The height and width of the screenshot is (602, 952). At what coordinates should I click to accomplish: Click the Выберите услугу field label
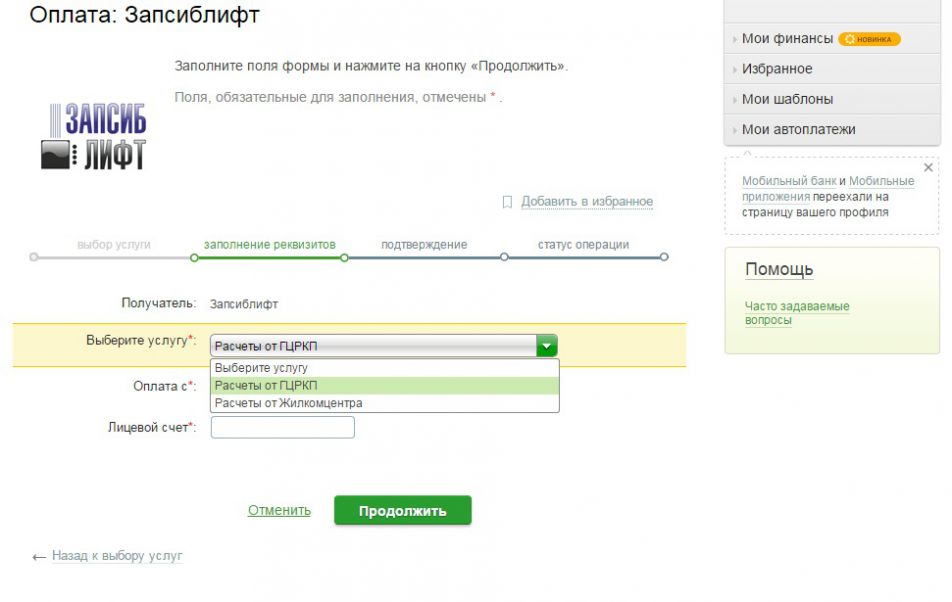click(x=141, y=340)
